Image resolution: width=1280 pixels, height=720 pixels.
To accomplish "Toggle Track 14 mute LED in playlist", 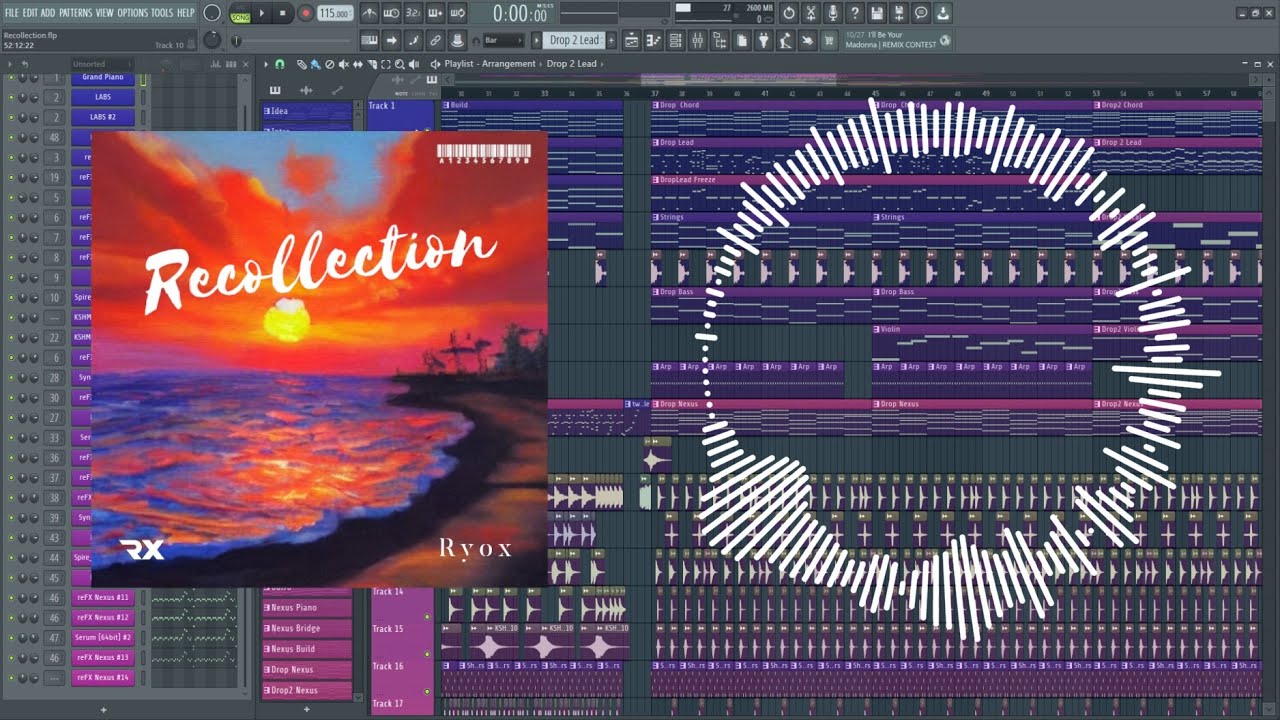I will [427, 617].
